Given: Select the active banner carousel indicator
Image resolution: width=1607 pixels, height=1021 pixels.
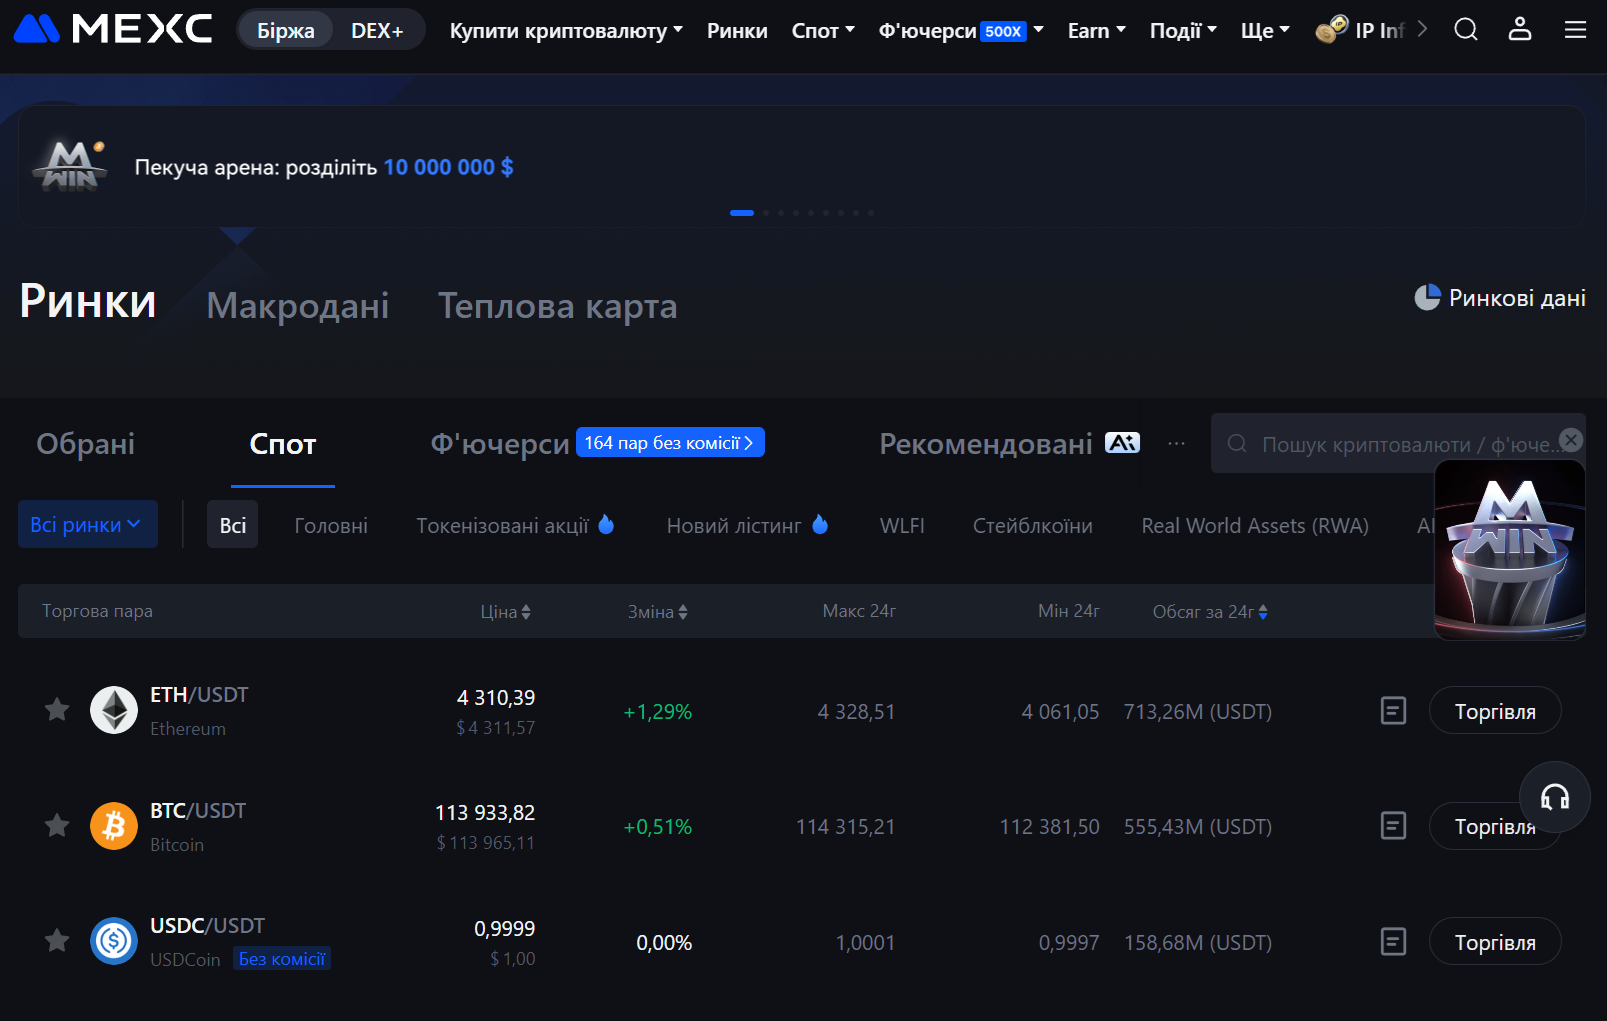Looking at the screenshot, I should [742, 212].
